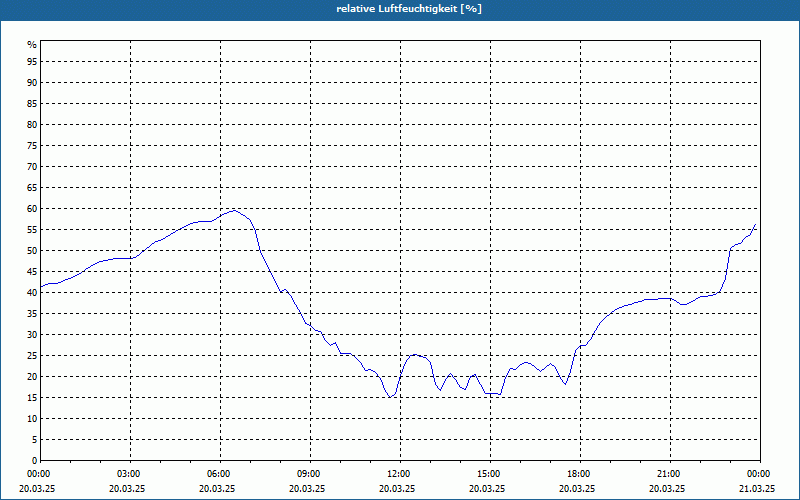Select the y-axis value 90

coord(32,83)
